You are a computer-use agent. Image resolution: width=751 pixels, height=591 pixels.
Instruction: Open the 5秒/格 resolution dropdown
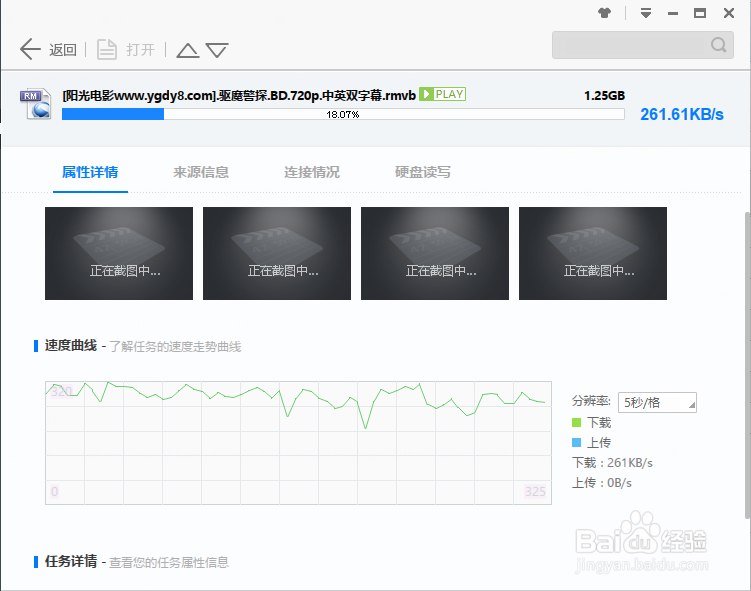pos(657,402)
